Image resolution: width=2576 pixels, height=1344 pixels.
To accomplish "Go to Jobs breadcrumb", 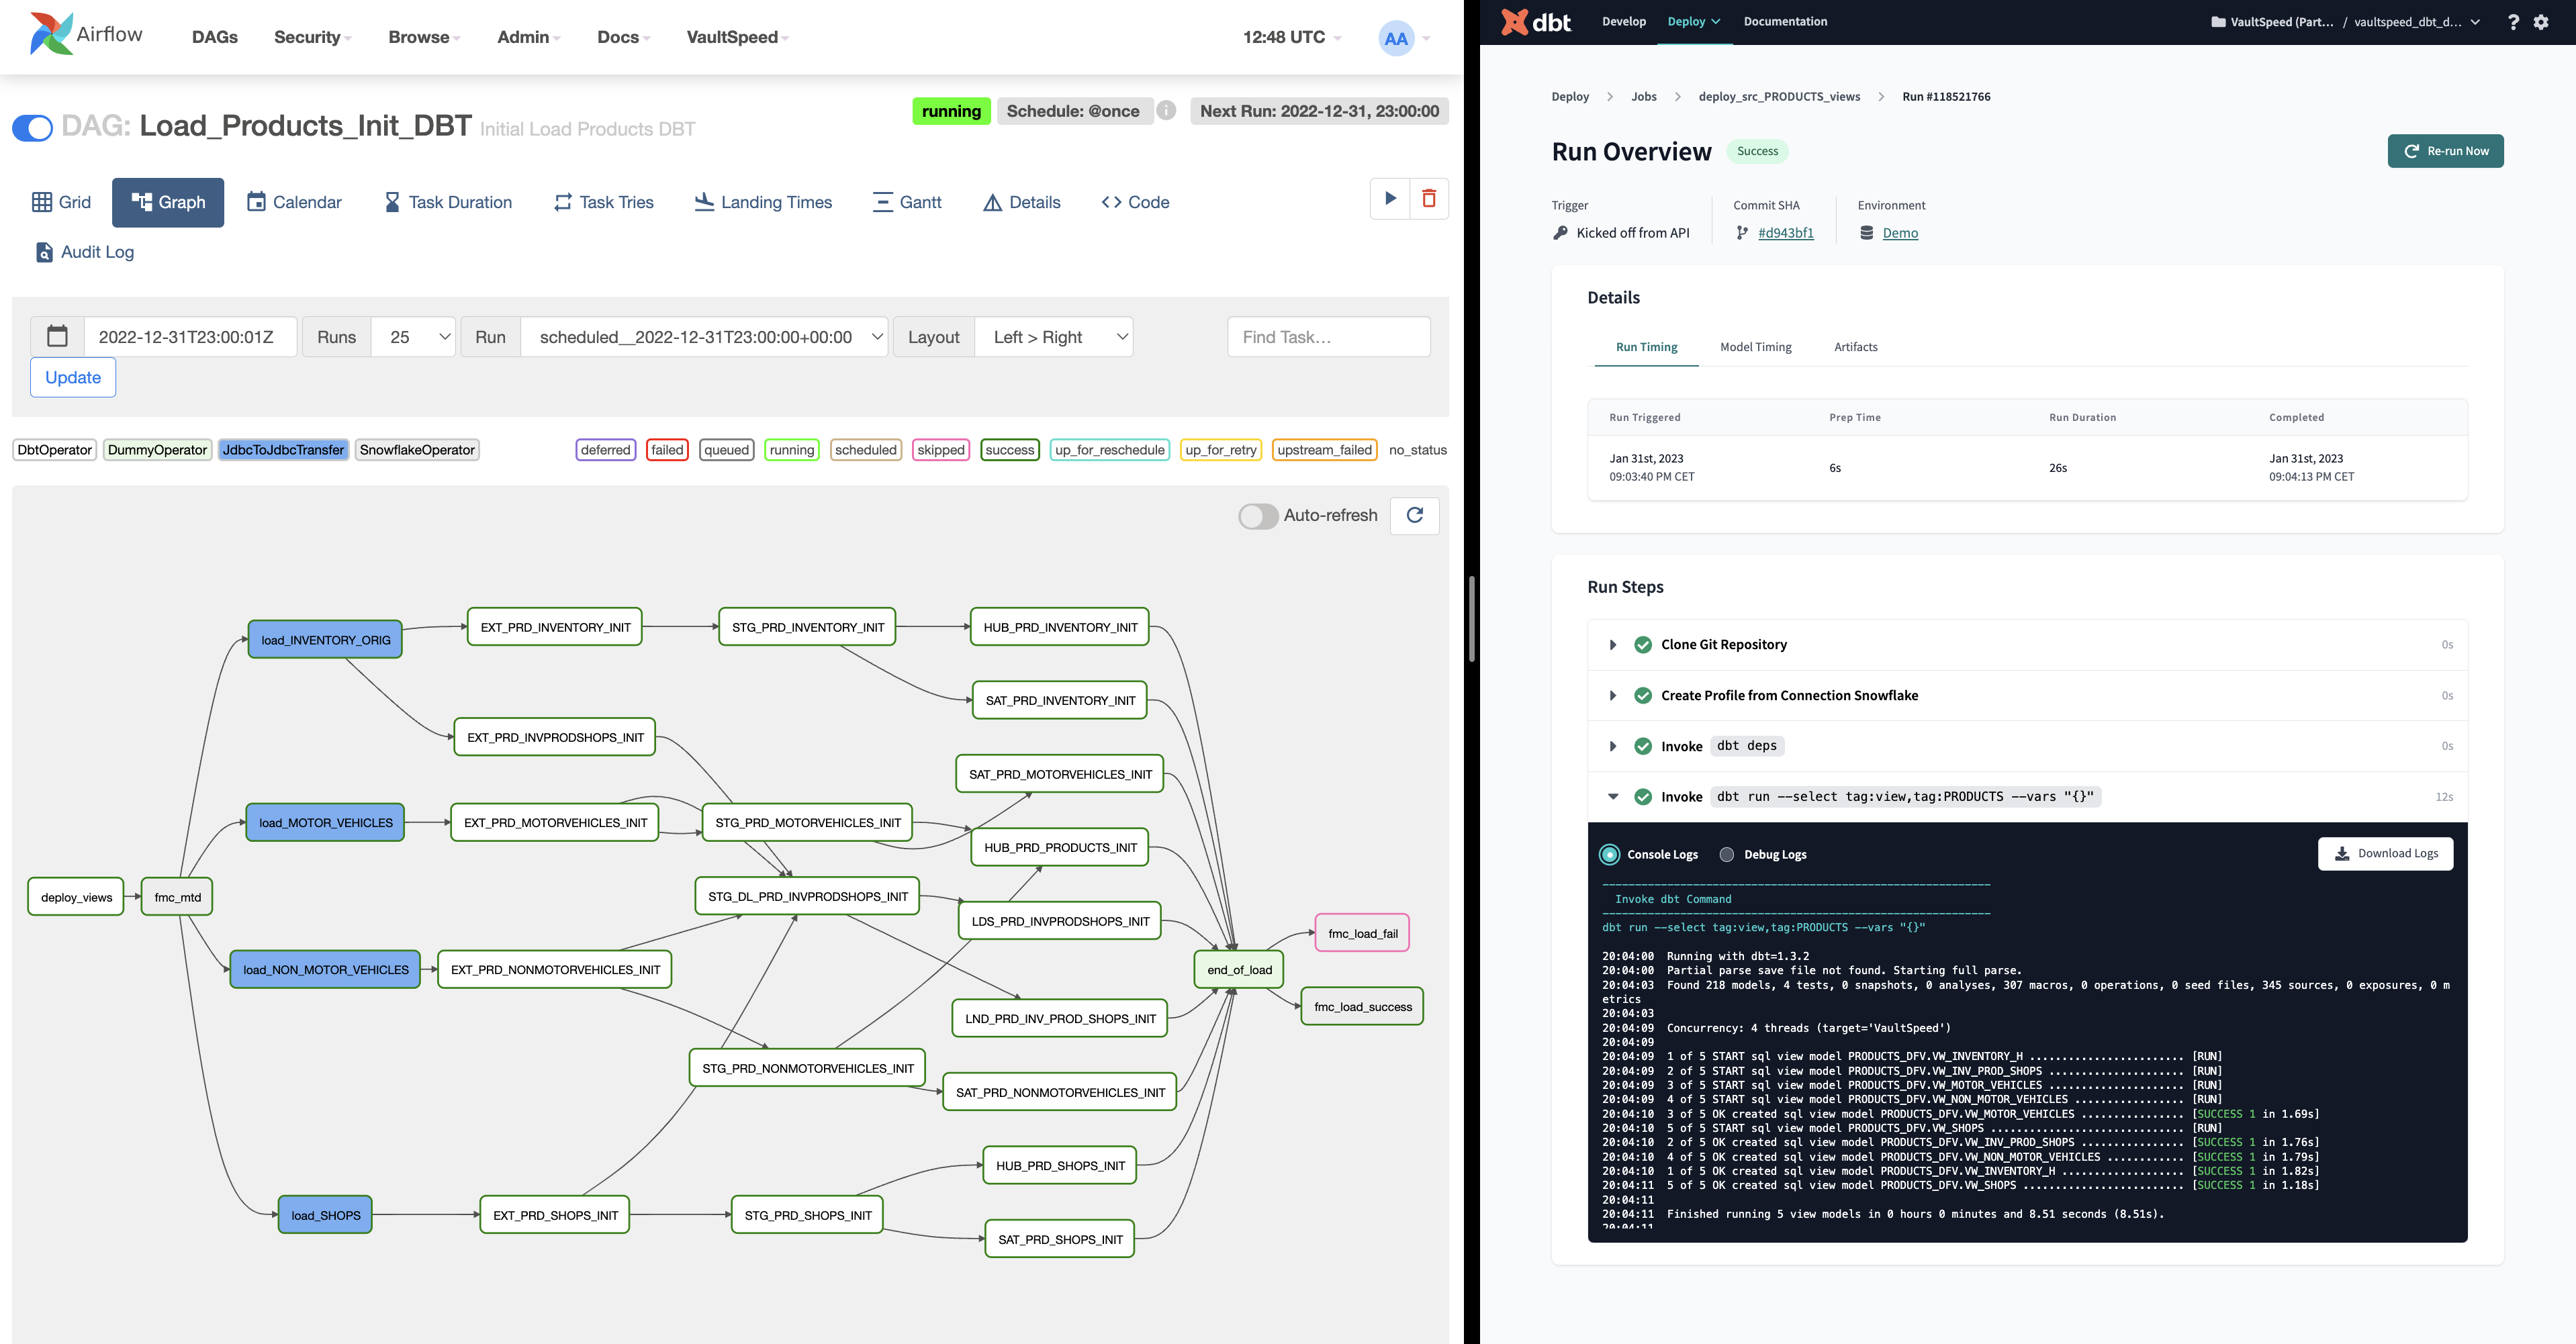I will coord(1644,97).
